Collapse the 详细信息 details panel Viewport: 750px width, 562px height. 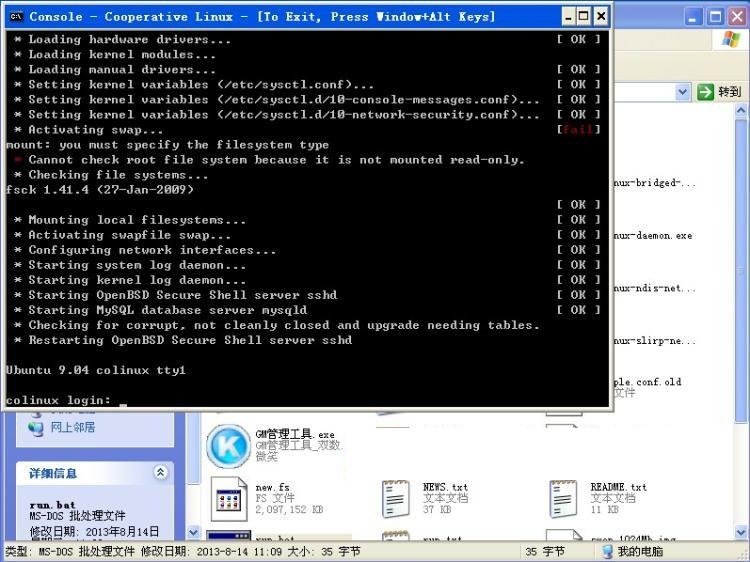coord(161,473)
